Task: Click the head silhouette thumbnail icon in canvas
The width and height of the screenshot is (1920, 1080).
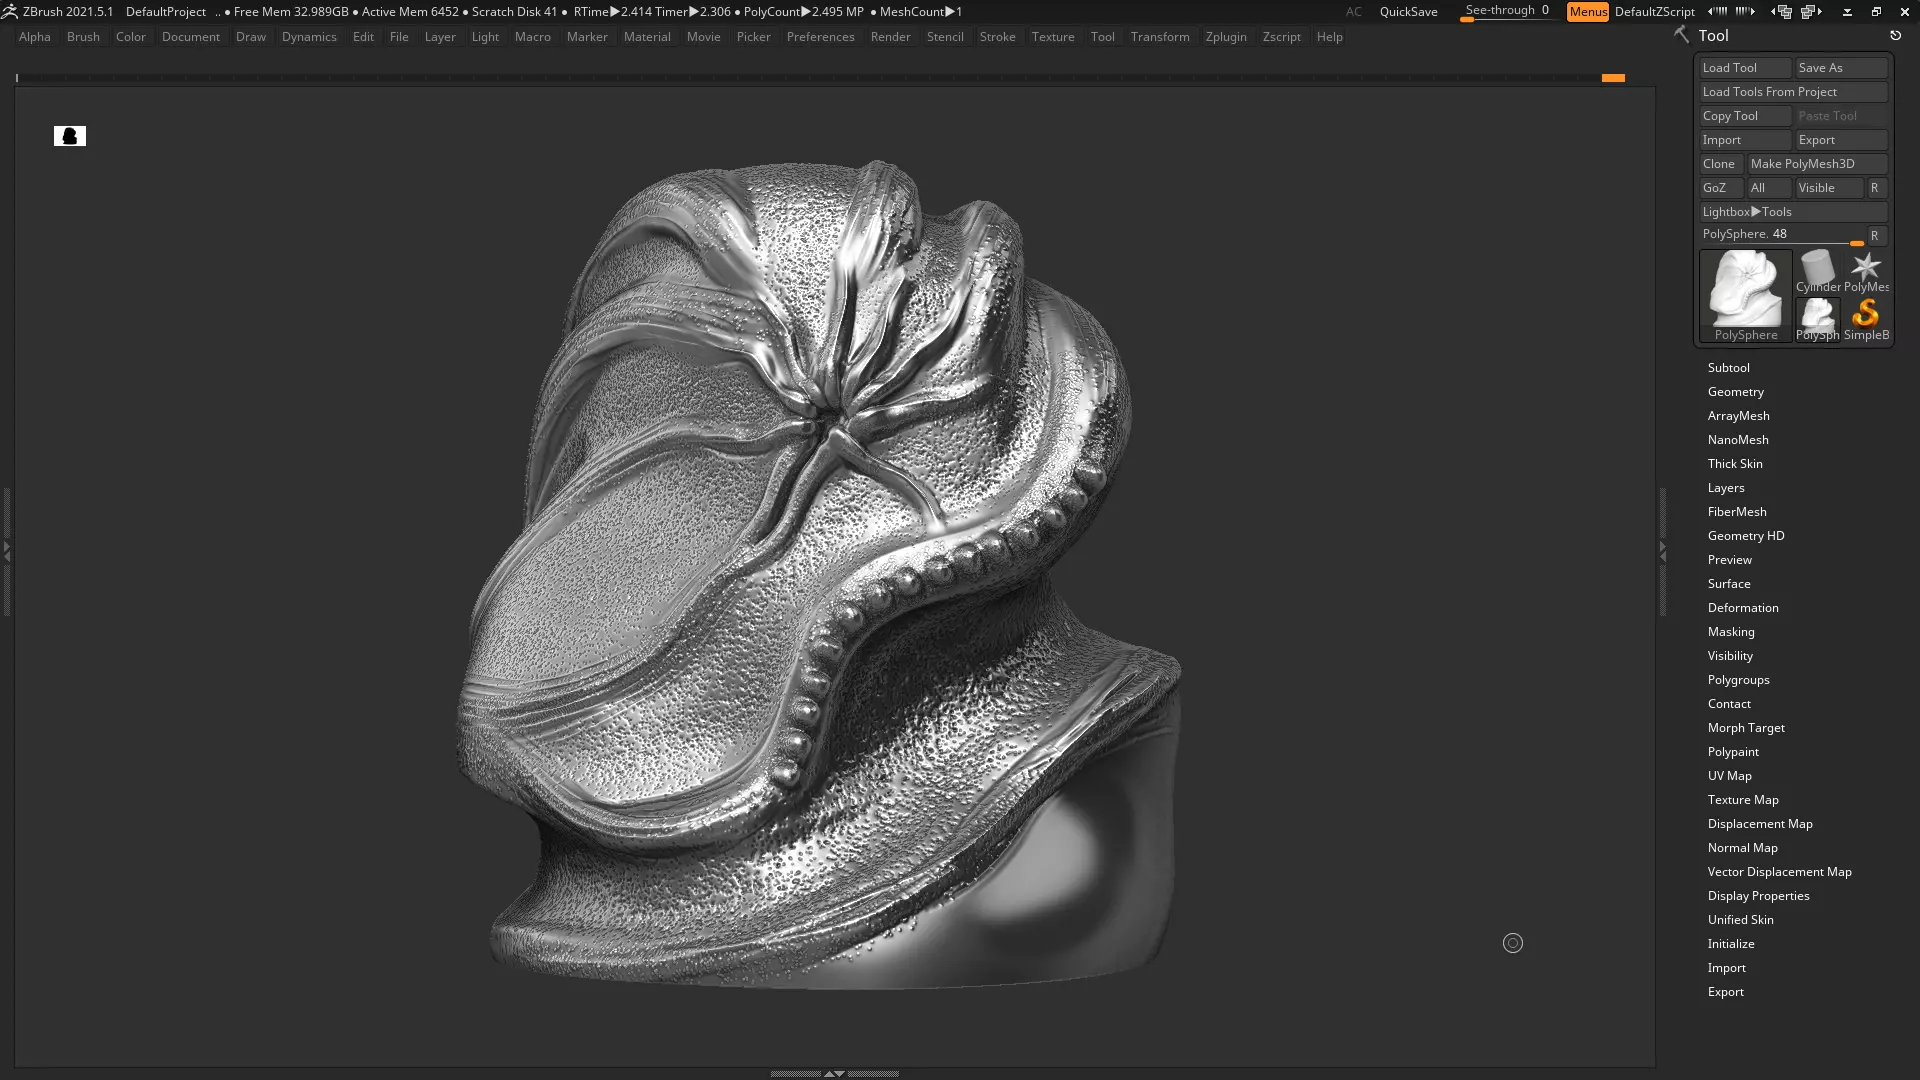Action: [x=70, y=136]
